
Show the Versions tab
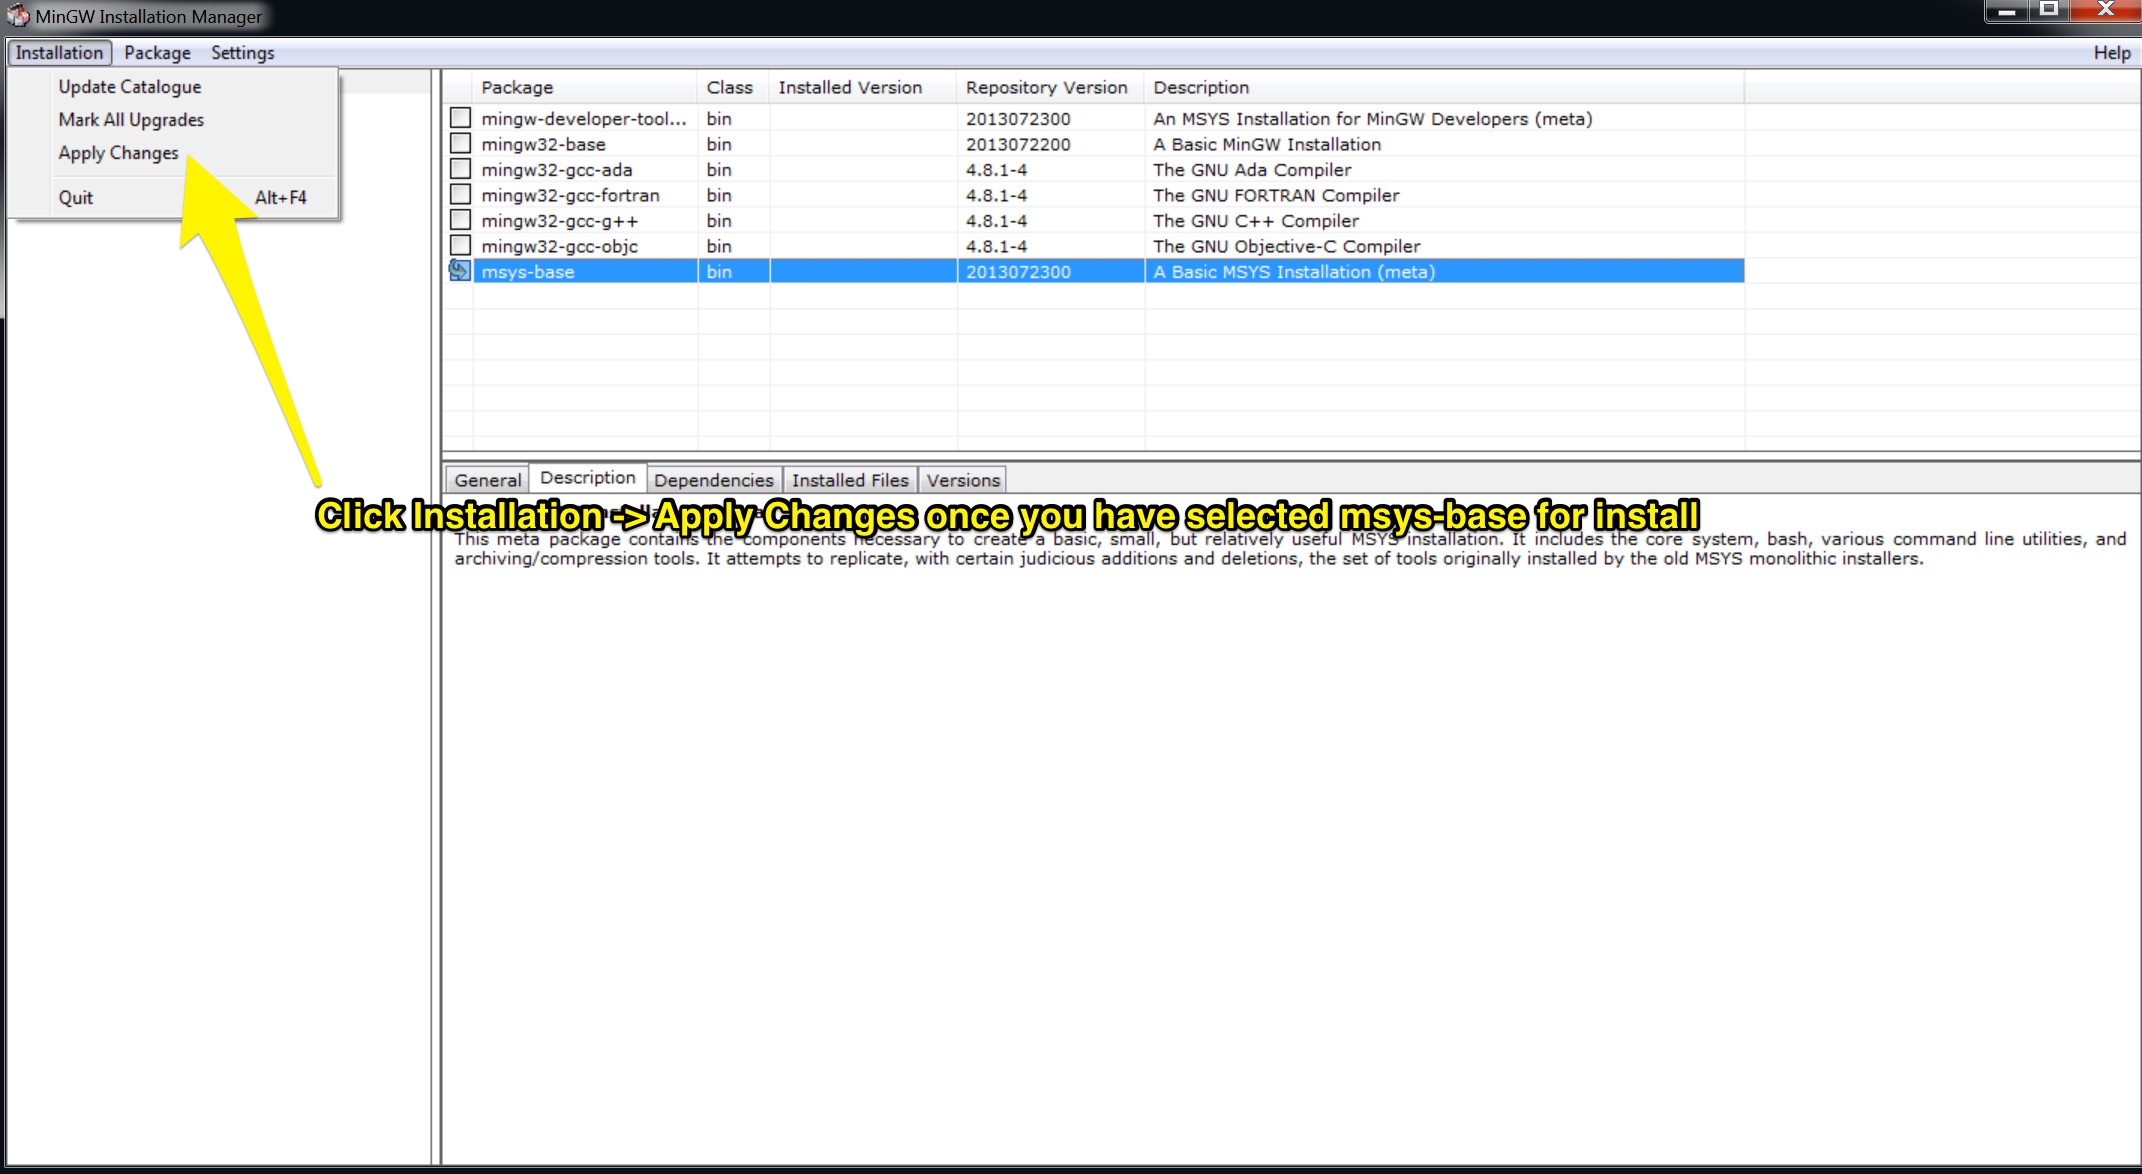962,480
